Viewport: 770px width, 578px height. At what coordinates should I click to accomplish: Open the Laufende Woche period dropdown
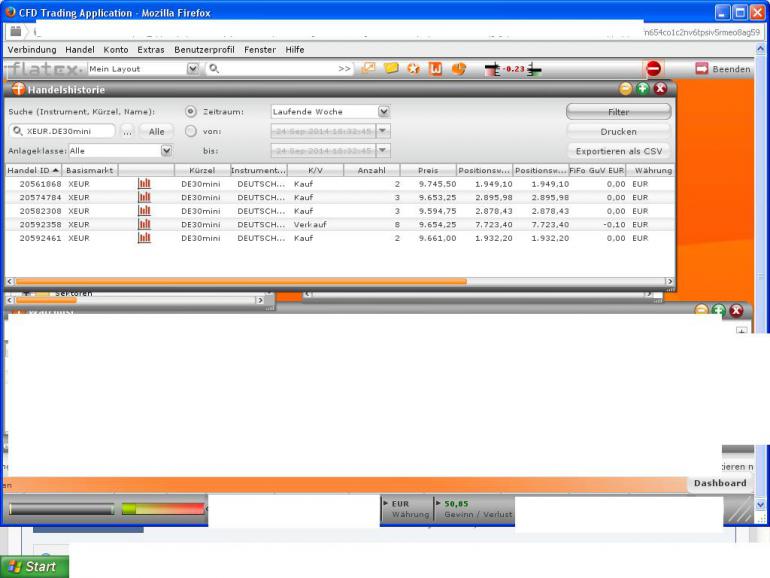pos(384,111)
